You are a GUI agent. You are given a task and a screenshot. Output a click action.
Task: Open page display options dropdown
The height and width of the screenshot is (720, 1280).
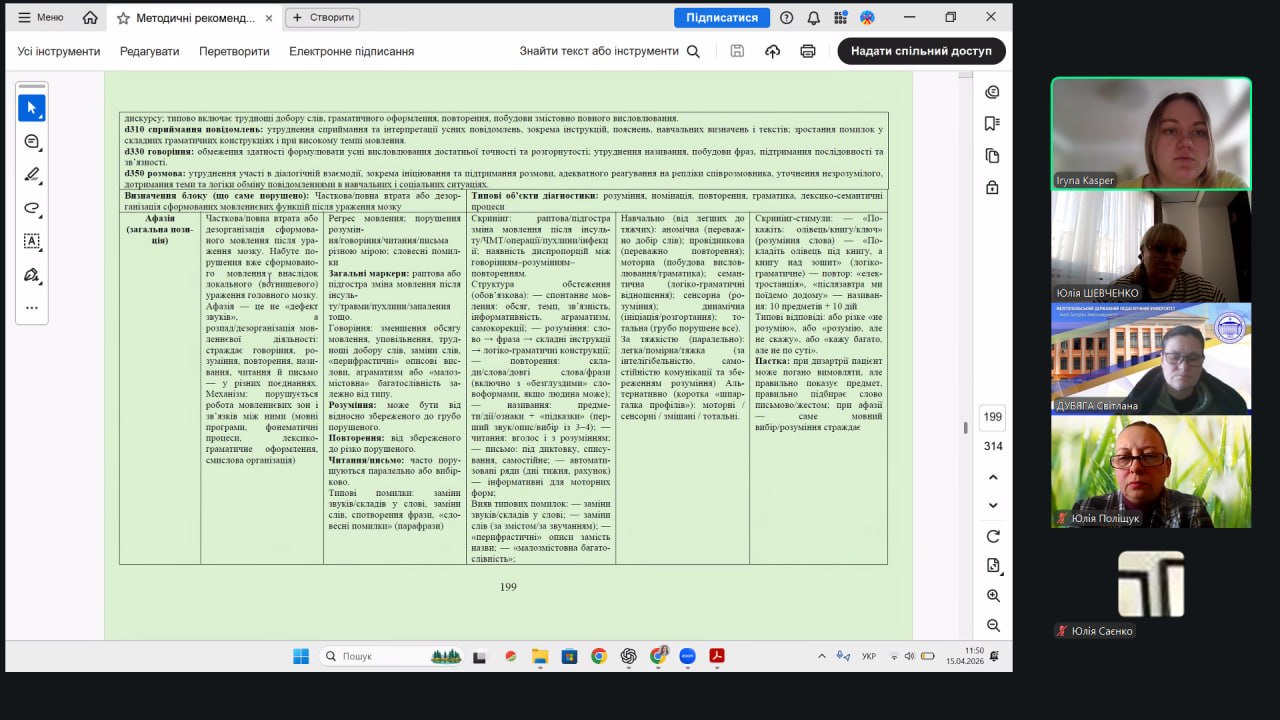[993, 566]
